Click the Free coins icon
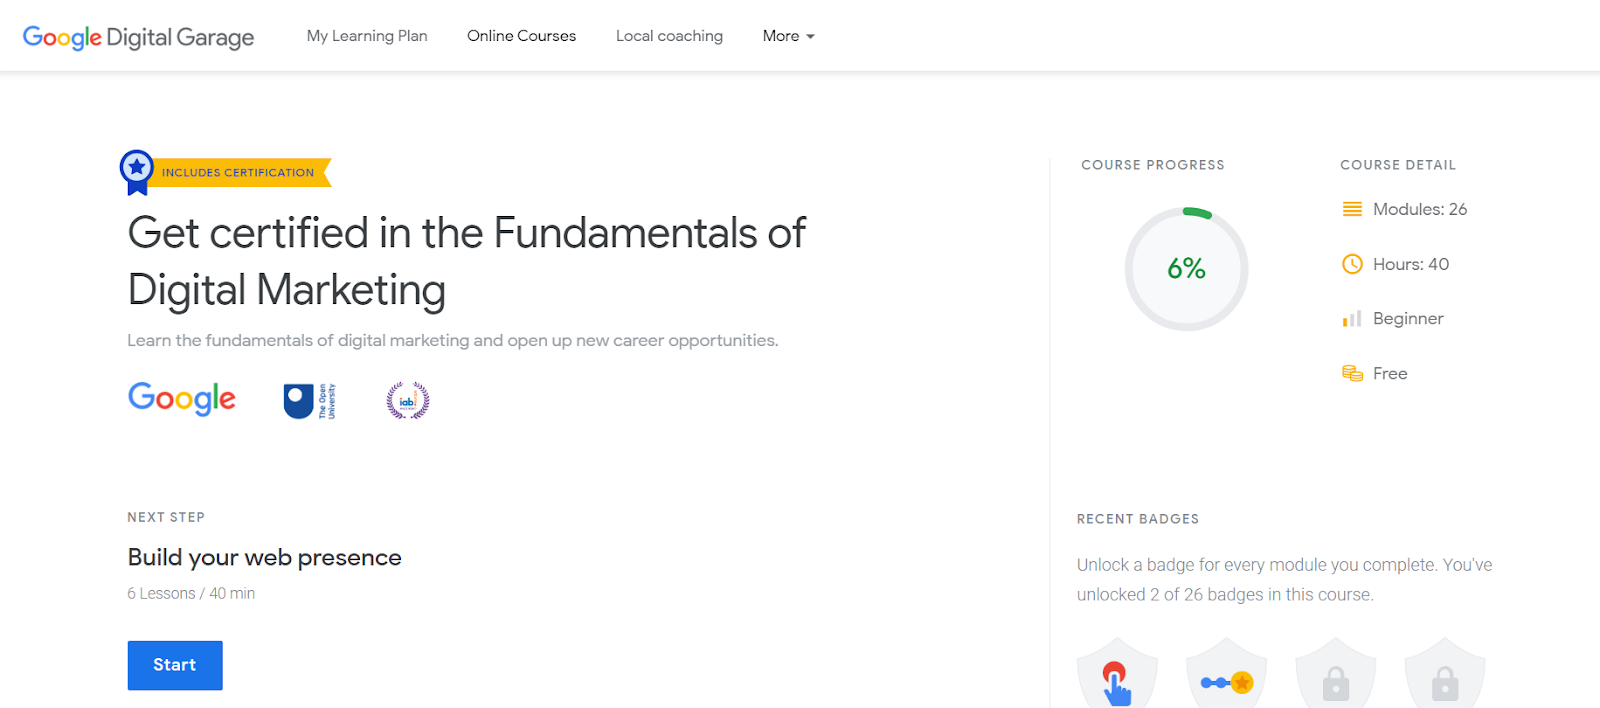The height and width of the screenshot is (708, 1600). (1352, 373)
